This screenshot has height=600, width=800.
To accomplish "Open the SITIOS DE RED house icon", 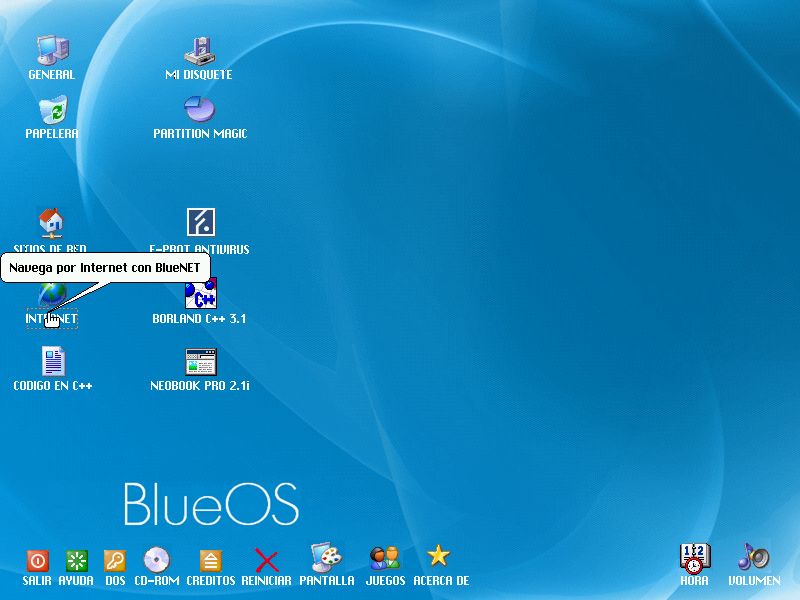I will point(51,223).
